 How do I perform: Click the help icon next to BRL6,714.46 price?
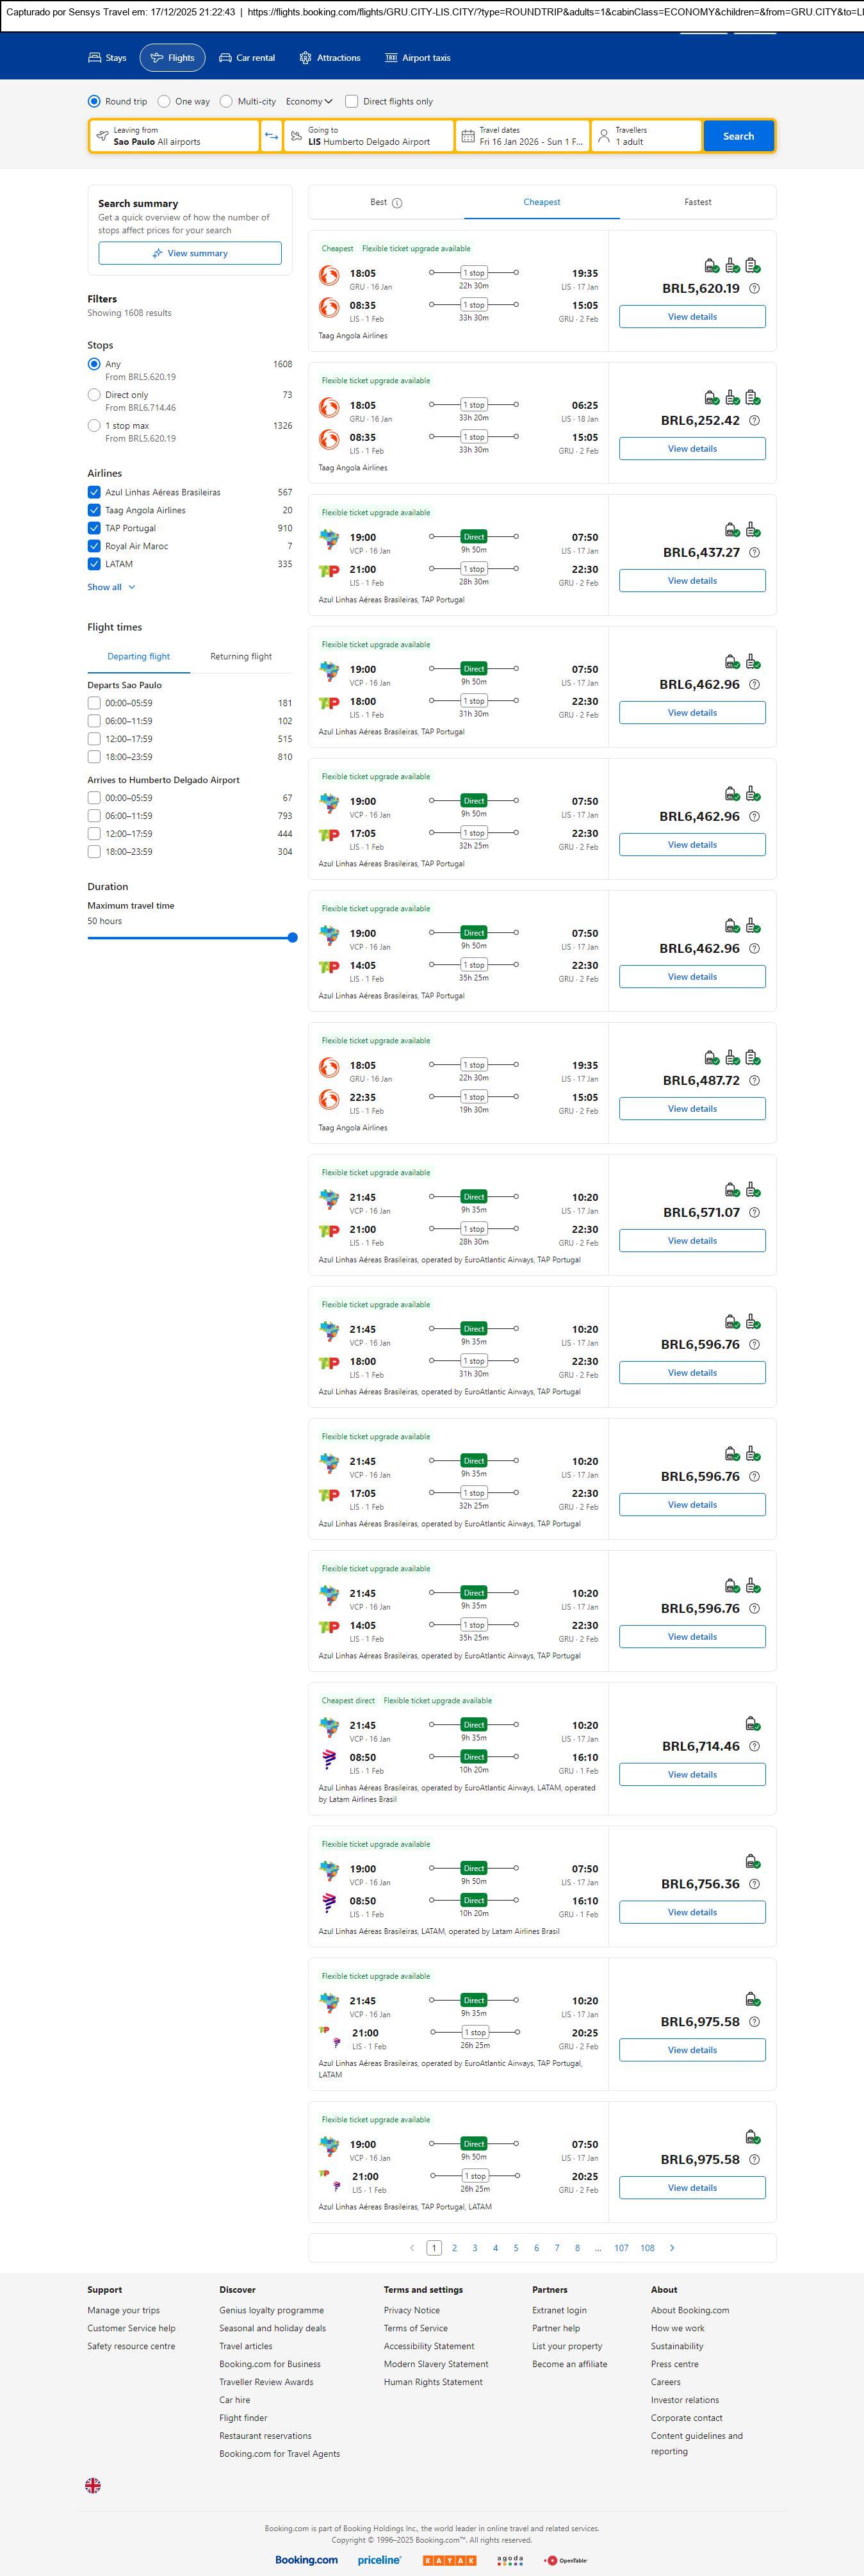754,1746
